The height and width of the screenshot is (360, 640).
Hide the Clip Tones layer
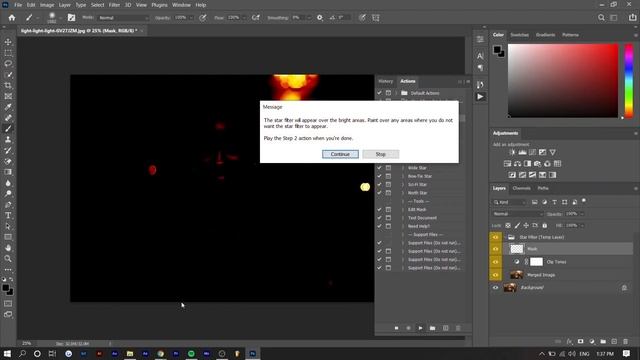click(x=496, y=262)
